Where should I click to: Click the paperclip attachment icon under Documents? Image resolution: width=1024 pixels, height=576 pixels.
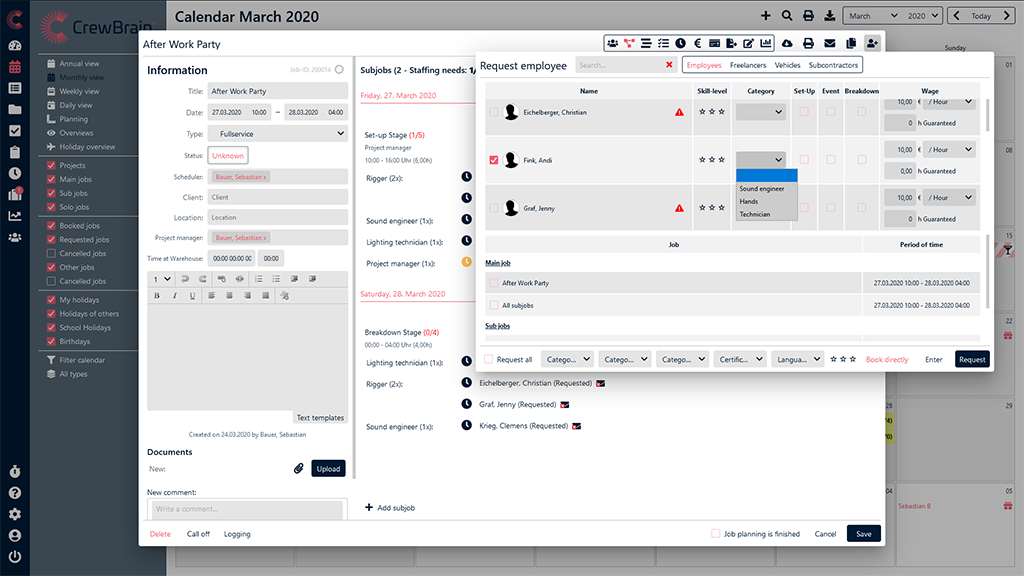298,468
